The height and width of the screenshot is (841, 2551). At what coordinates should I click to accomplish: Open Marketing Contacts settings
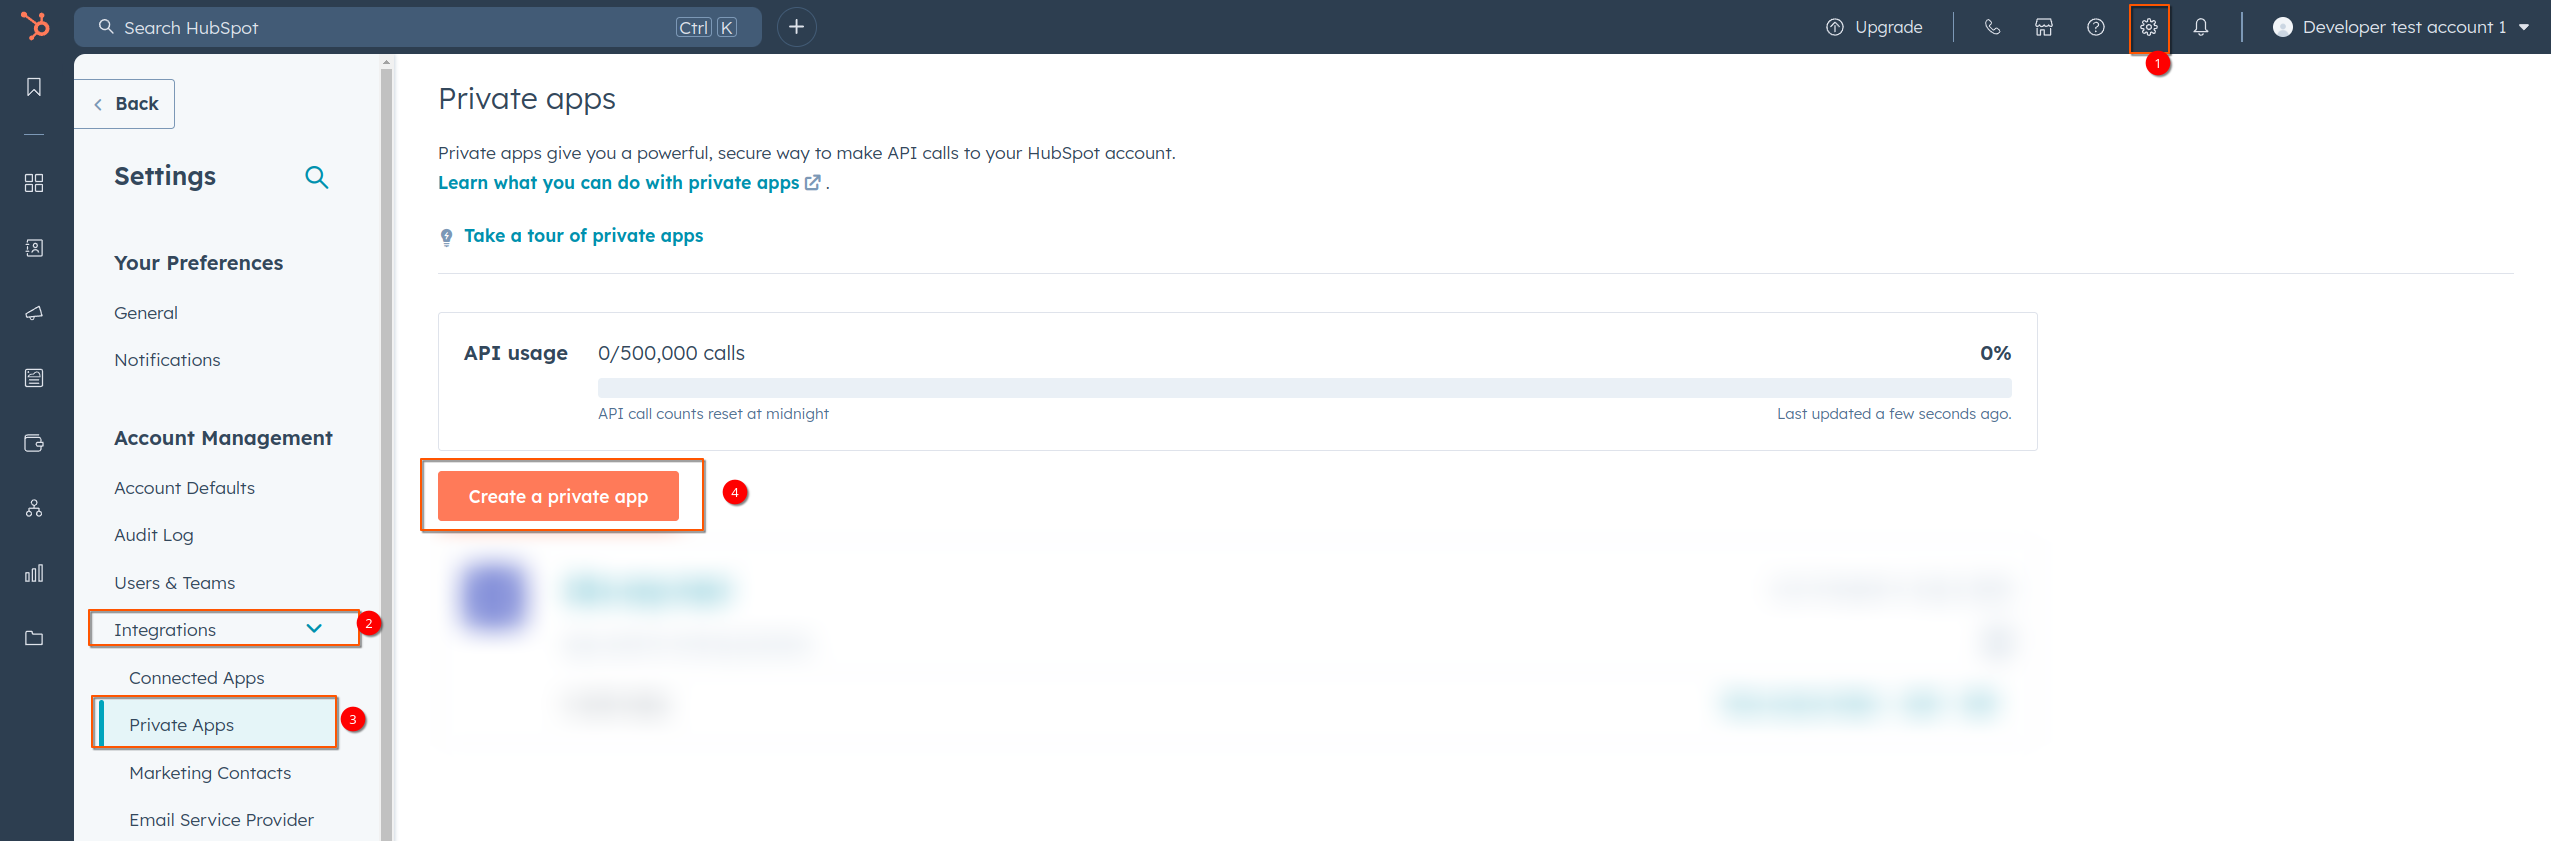pyautogui.click(x=210, y=773)
